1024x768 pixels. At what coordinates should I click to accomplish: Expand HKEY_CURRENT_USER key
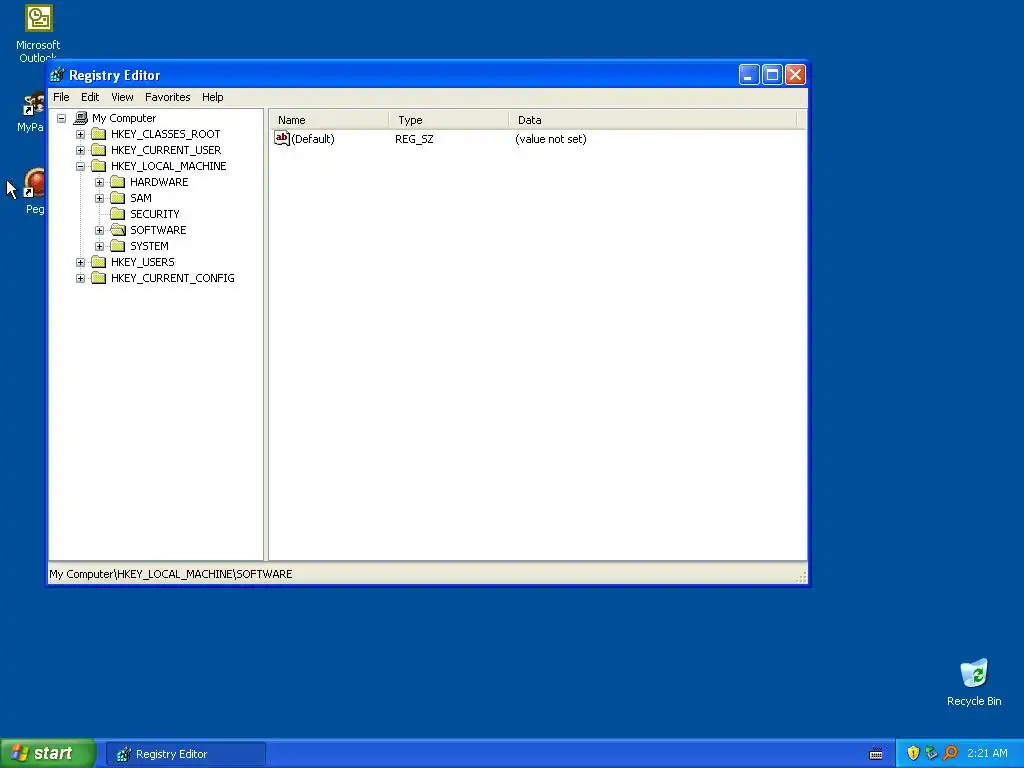tap(80, 150)
